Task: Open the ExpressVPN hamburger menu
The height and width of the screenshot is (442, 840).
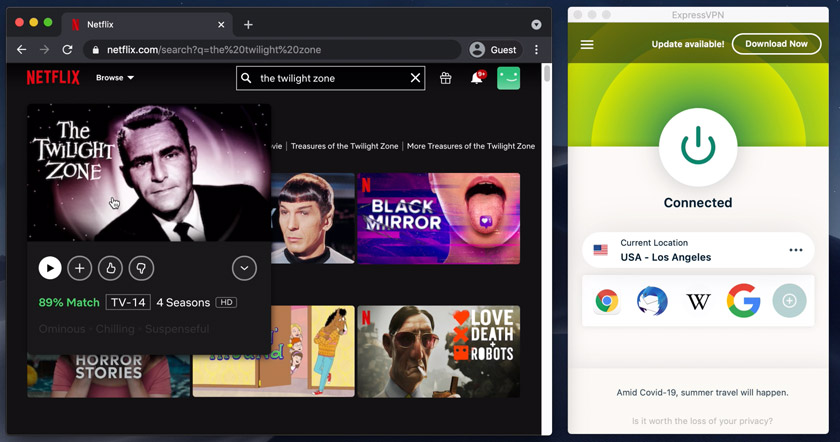Action: point(587,44)
